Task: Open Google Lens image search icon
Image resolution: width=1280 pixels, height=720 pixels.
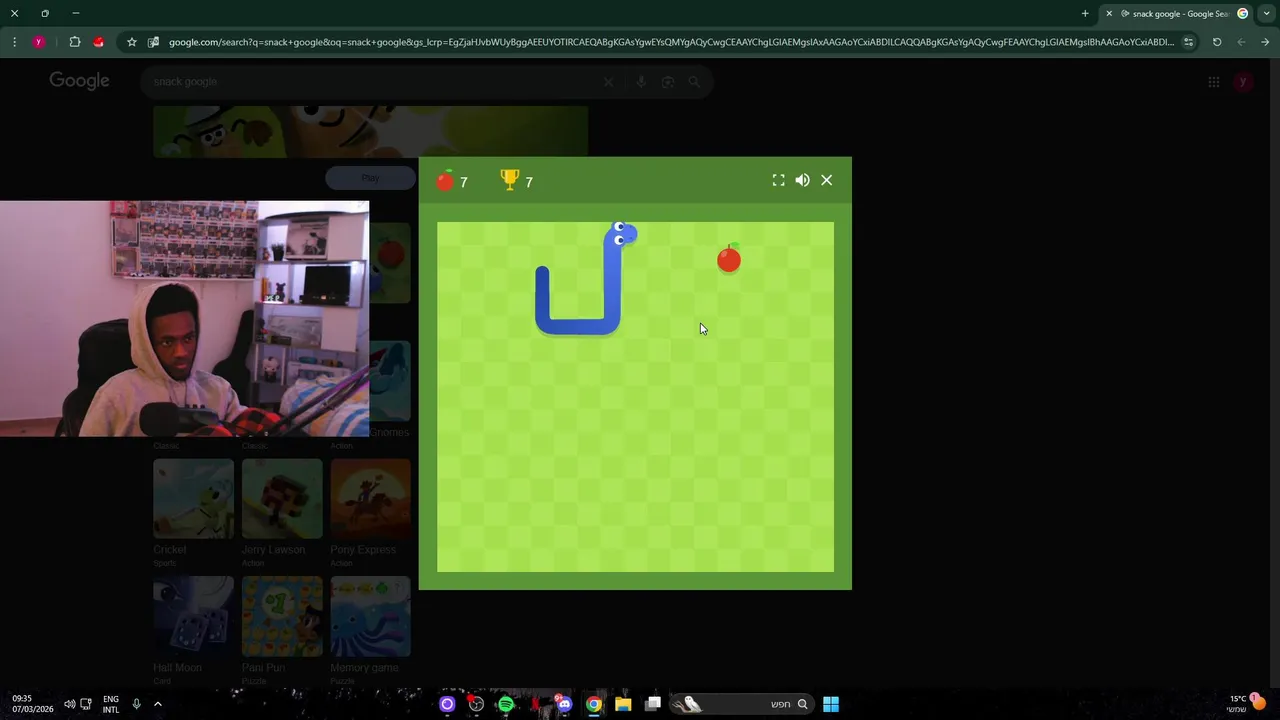Action: tap(668, 82)
